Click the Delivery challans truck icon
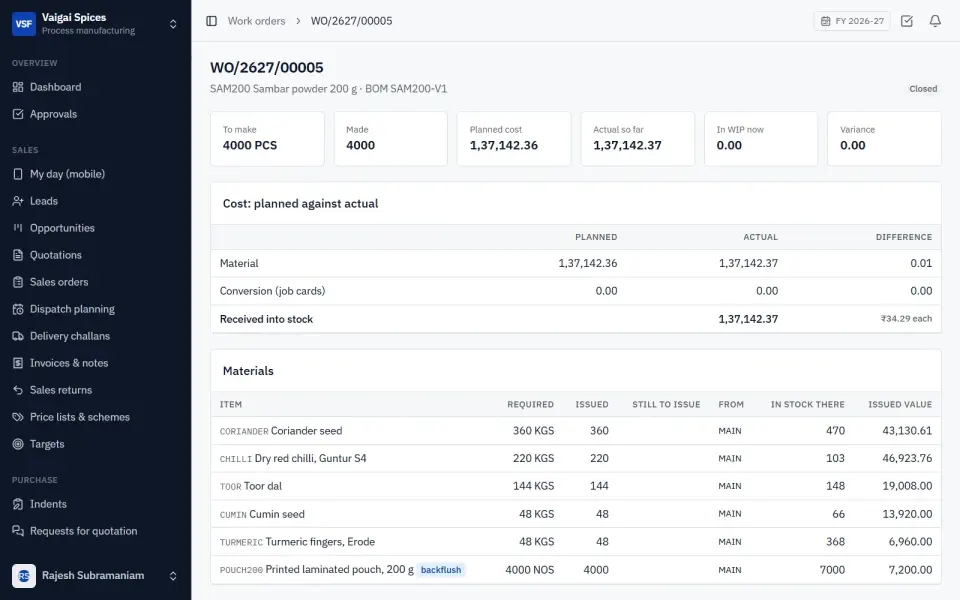Image resolution: width=960 pixels, height=600 pixels. 18,336
